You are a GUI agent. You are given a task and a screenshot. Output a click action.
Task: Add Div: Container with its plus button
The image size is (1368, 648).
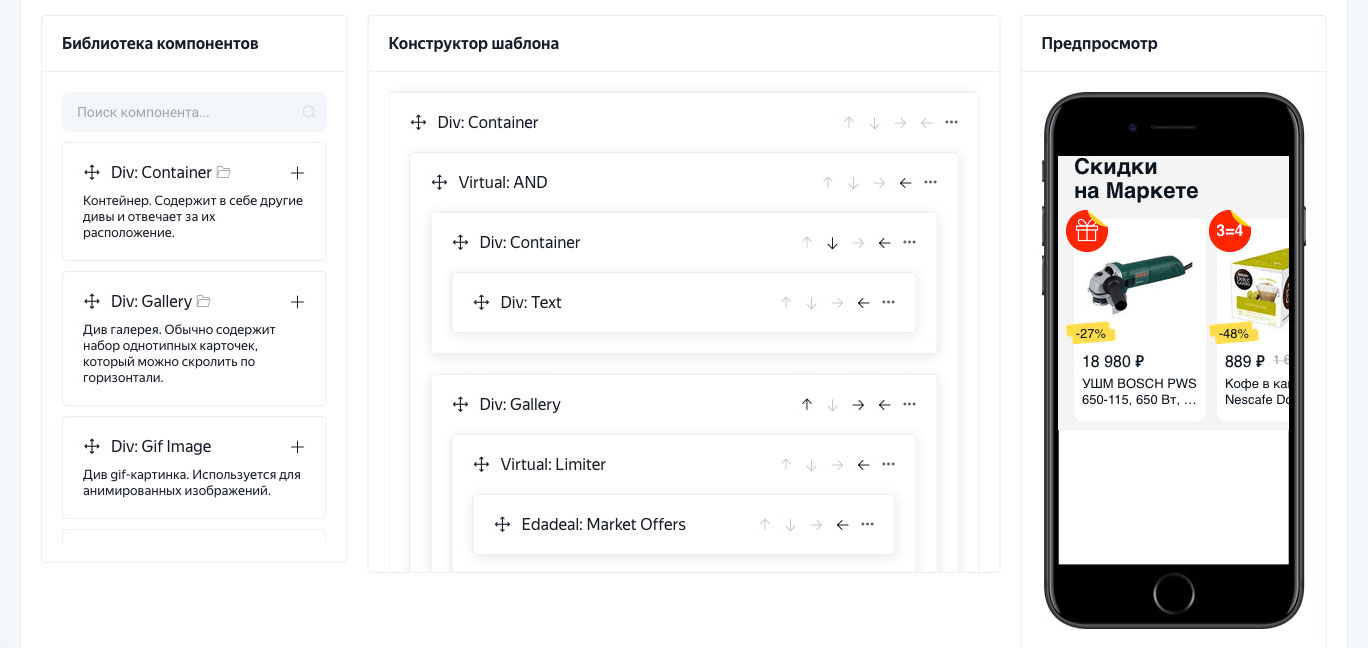297,172
